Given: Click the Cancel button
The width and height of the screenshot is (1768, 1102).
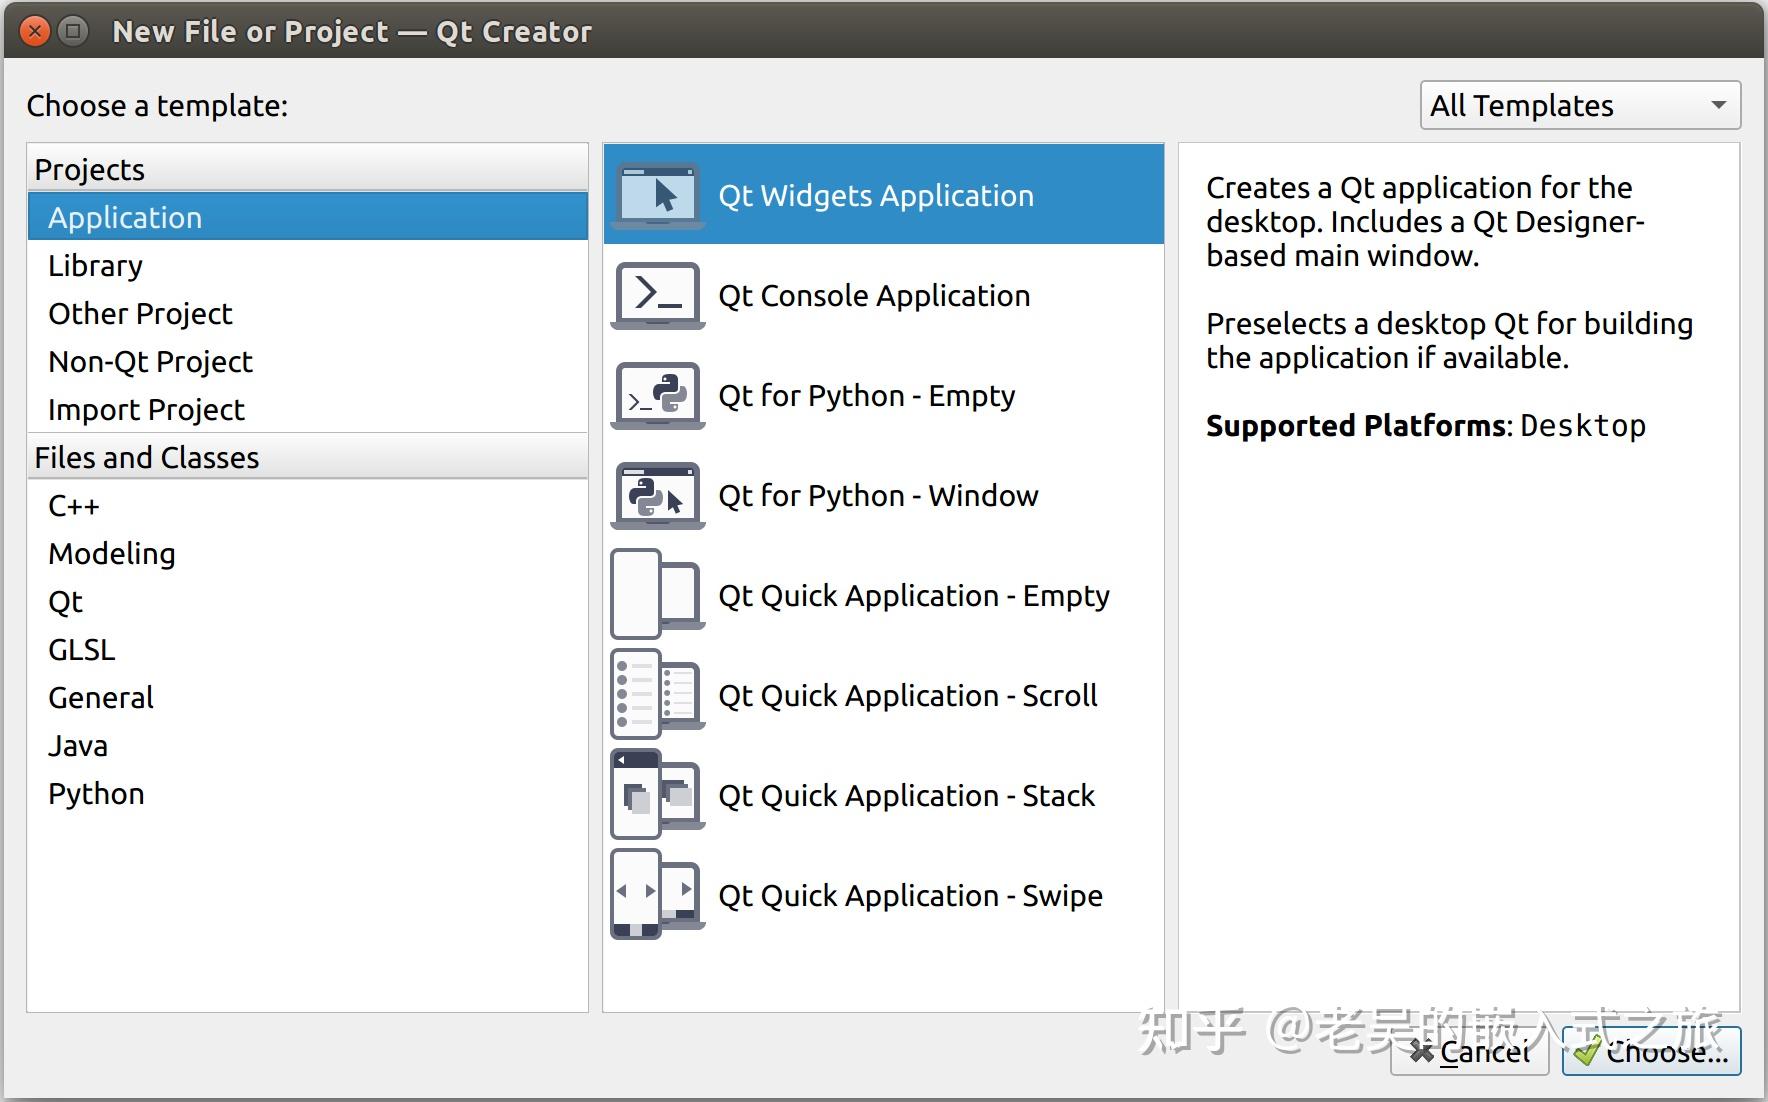Looking at the screenshot, I should pos(1469,1051).
